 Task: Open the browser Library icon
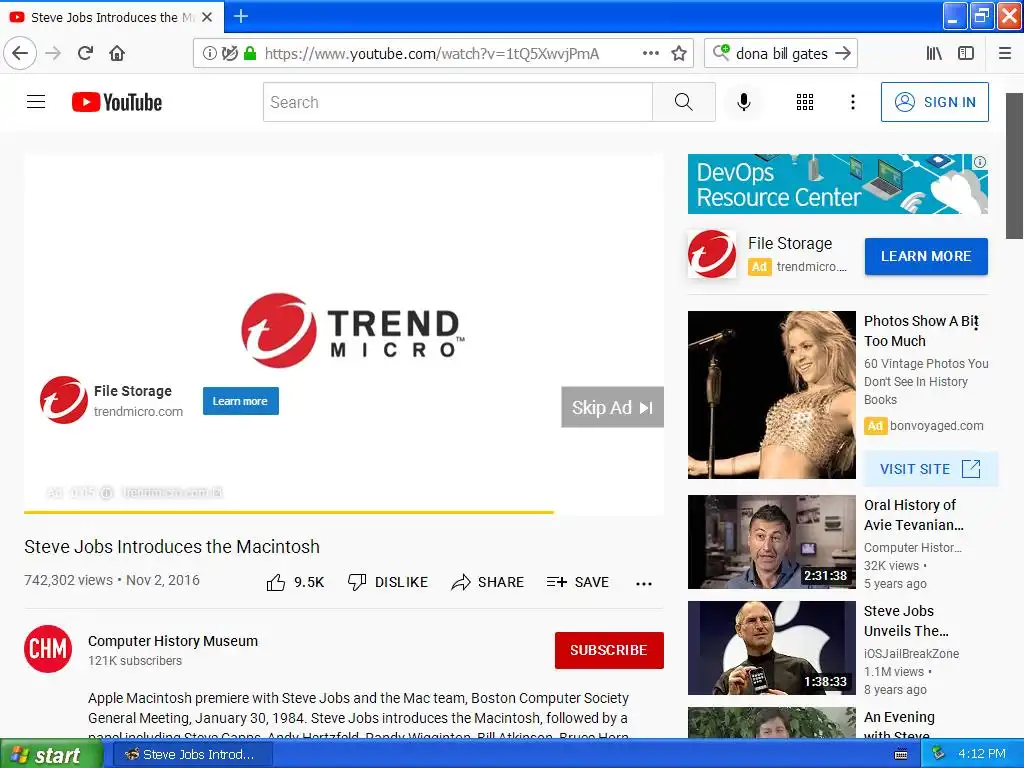934,53
